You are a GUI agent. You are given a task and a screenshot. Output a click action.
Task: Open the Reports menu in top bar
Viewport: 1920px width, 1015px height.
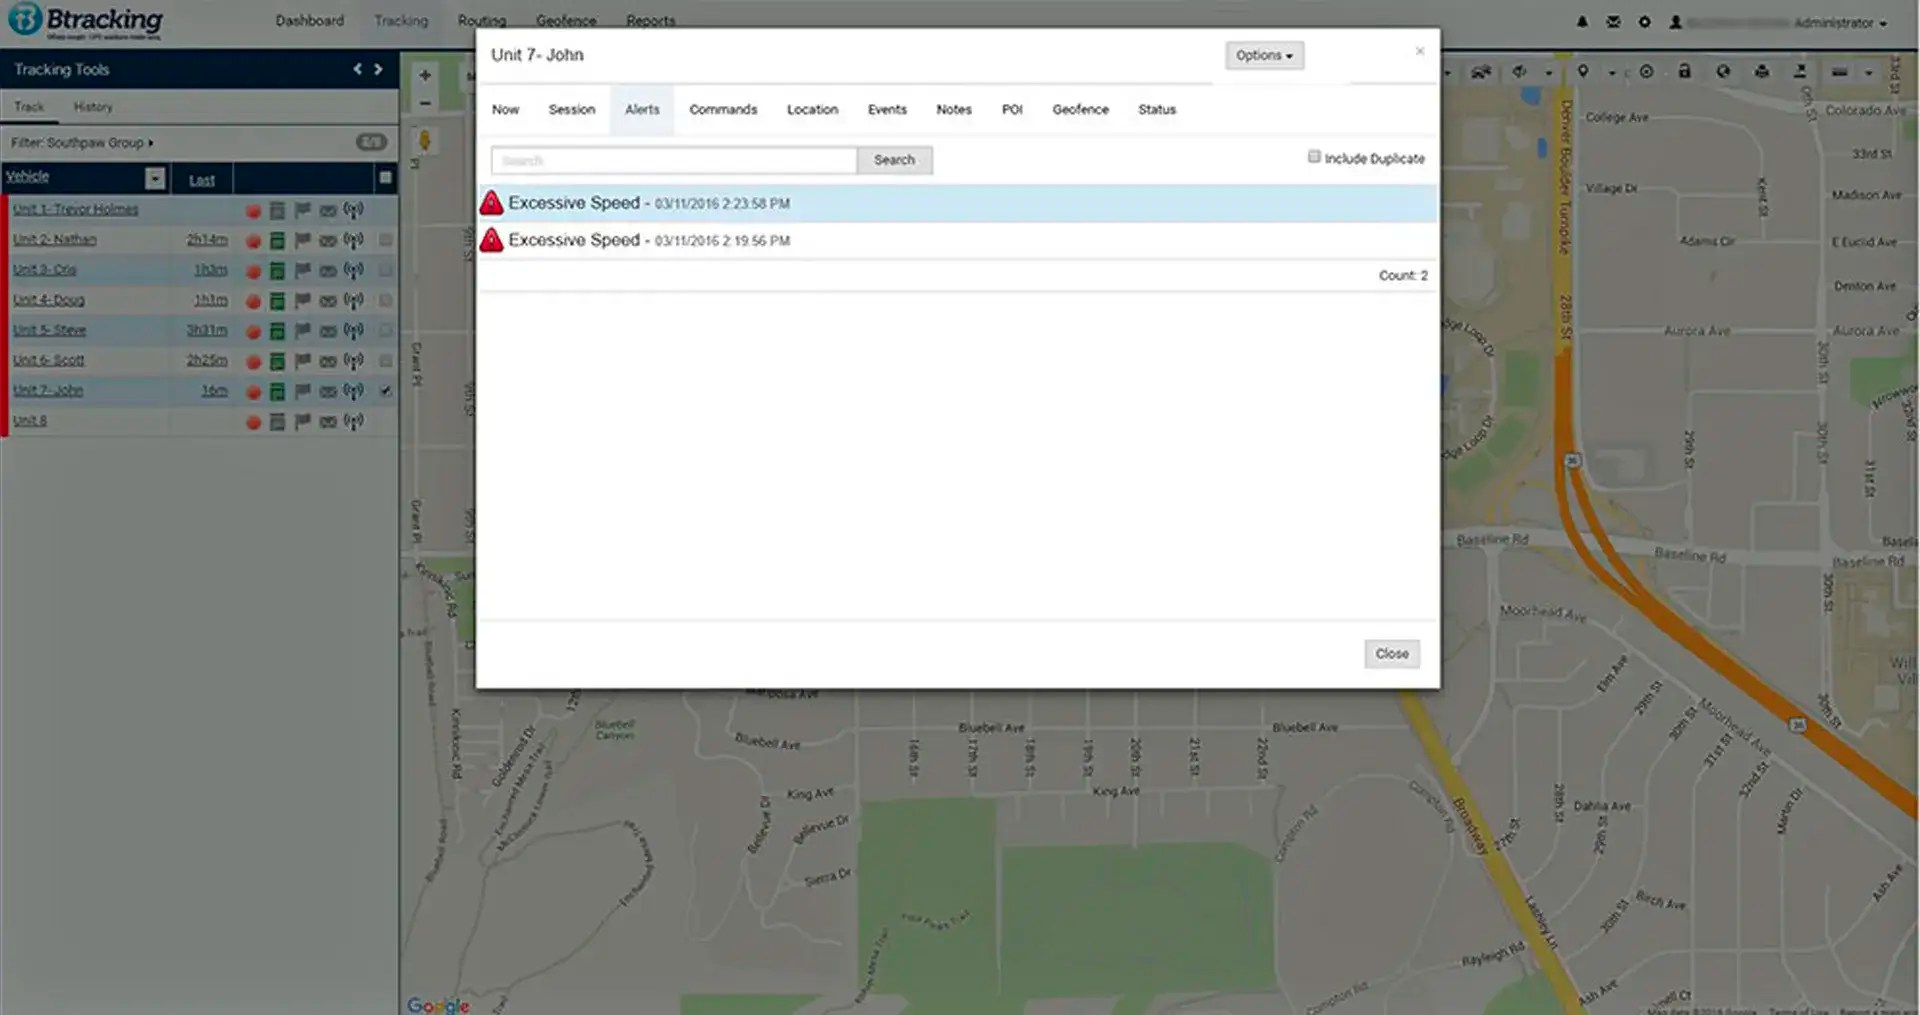click(651, 21)
